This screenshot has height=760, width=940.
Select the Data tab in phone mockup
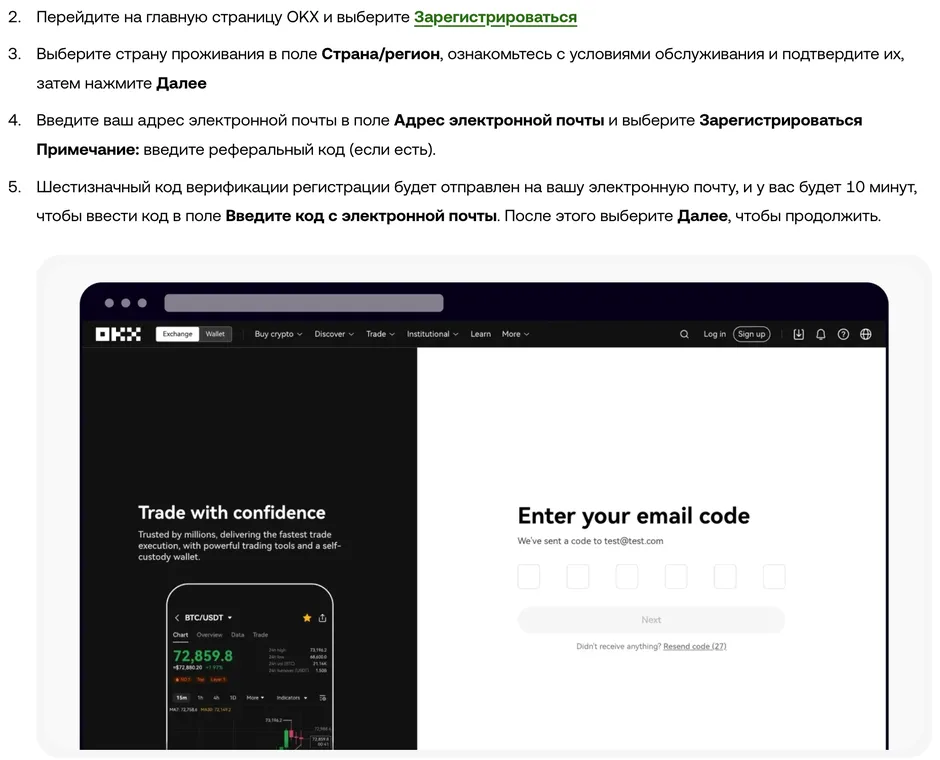(238, 635)
